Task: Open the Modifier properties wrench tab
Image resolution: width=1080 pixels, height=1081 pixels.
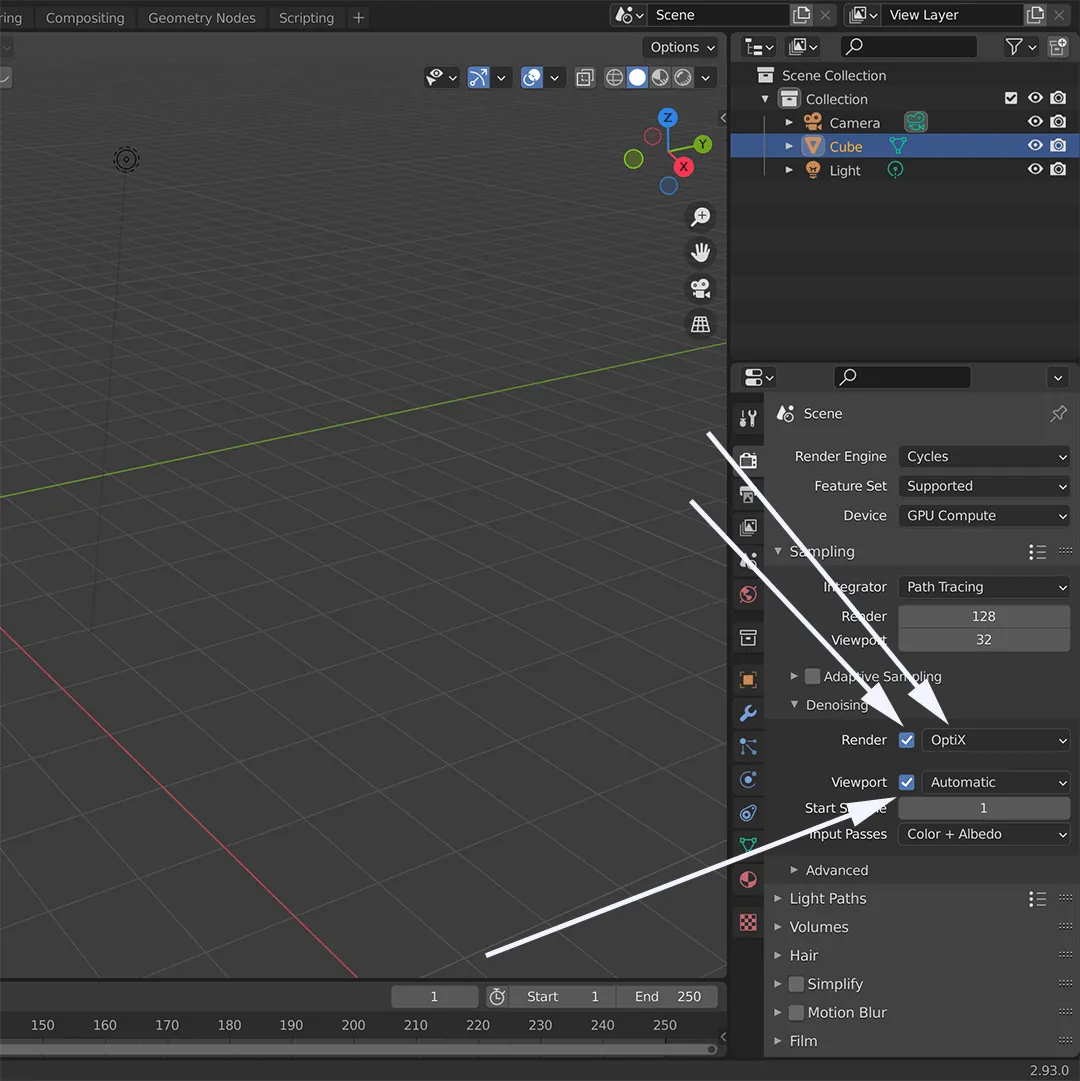Action: [x=748, y=713]
